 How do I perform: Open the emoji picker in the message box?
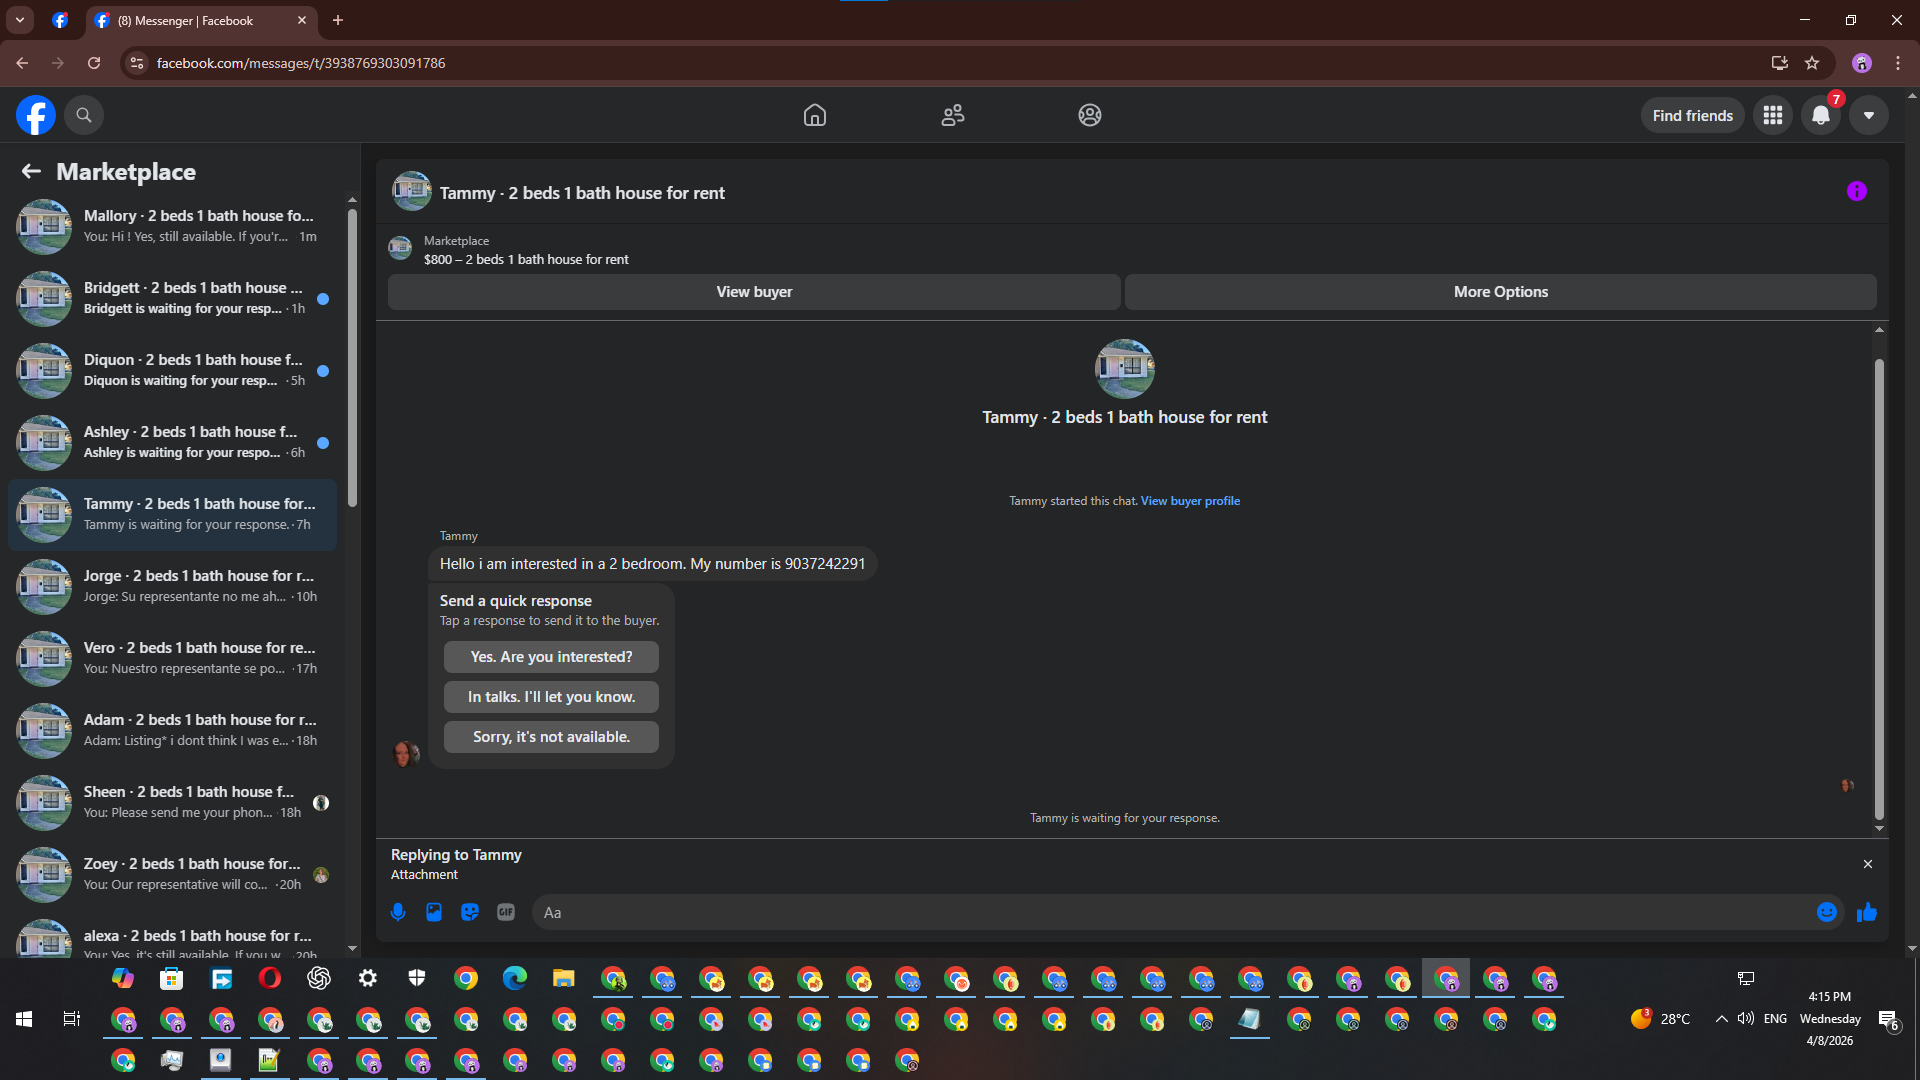pyautogui.click(x=1826, y=912)
